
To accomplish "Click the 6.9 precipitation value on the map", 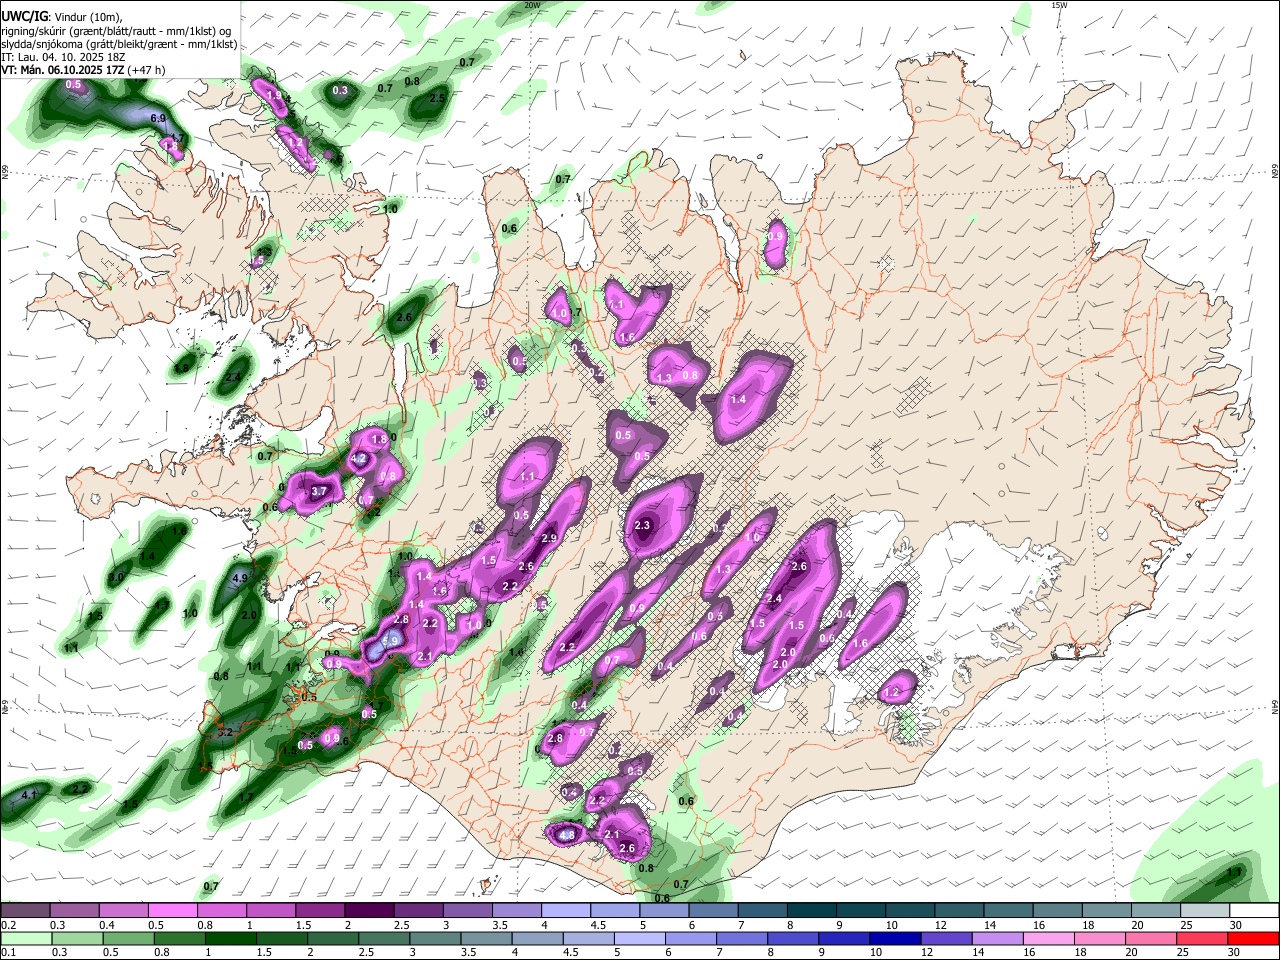I will point(158,119).
